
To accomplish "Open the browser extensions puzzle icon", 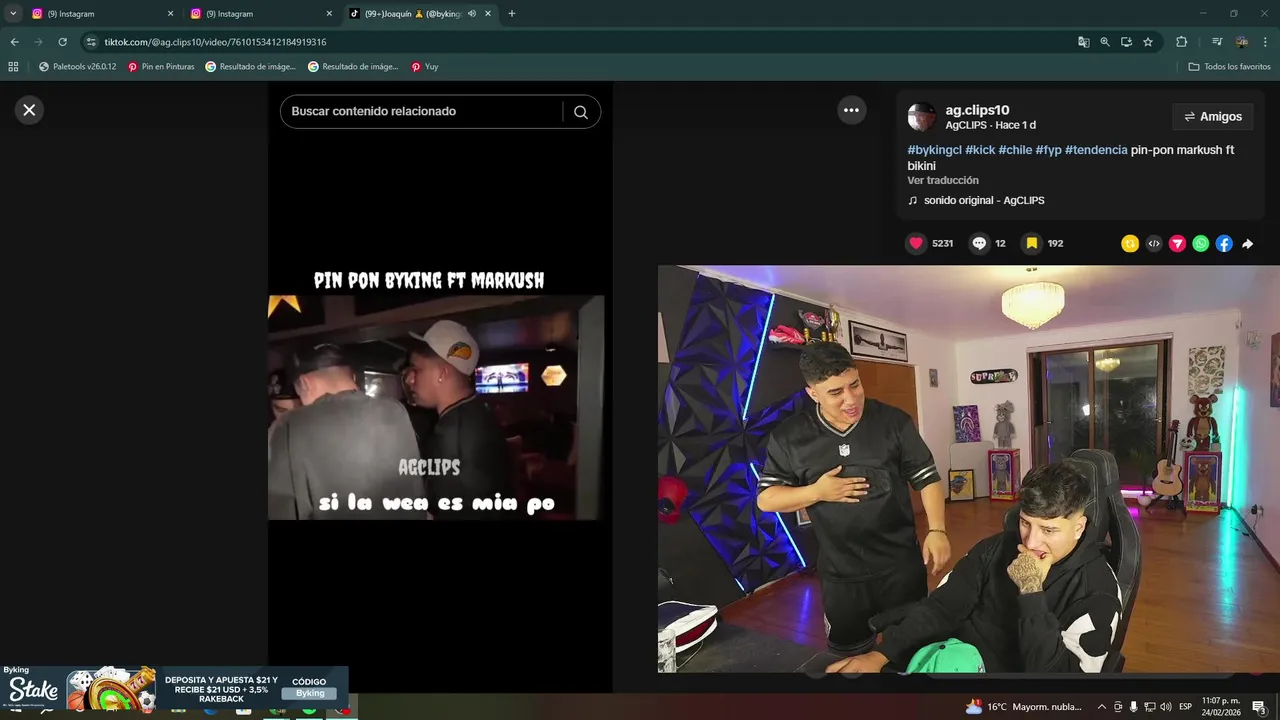I will coord(1181,42).
